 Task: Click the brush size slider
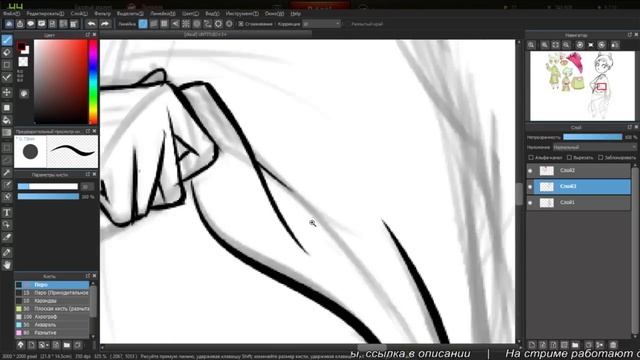[x=48, y=187]
